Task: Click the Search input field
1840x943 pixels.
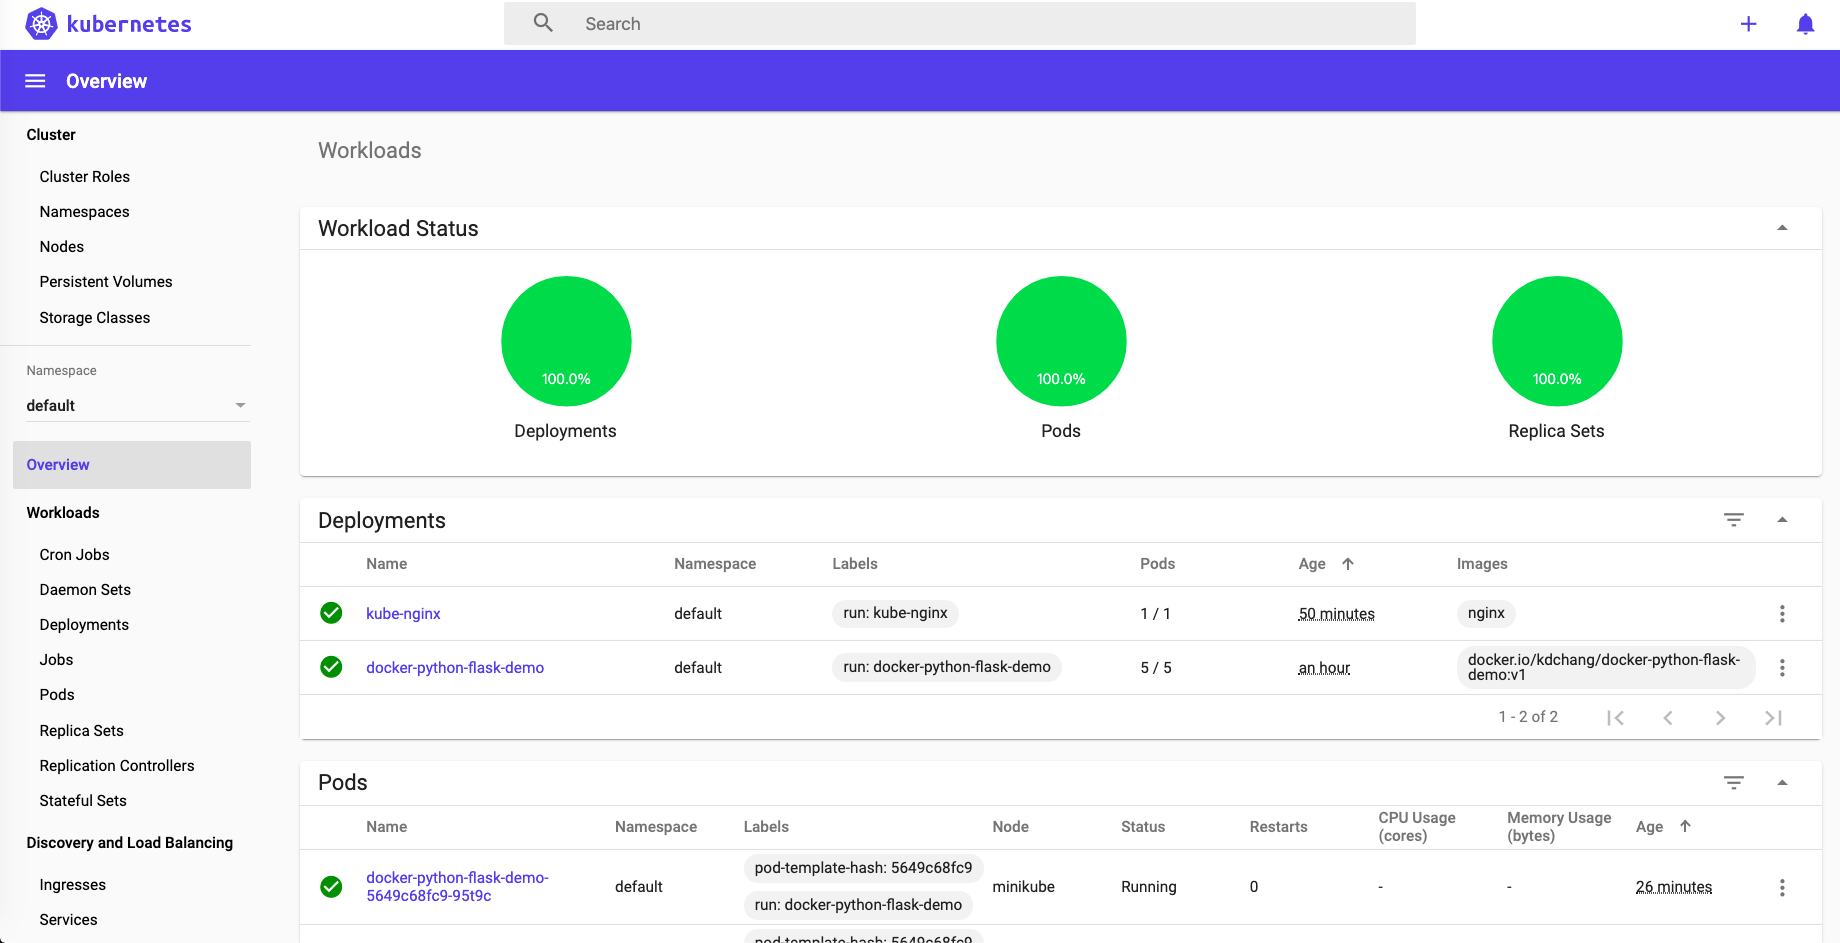Action: [960, 23]
